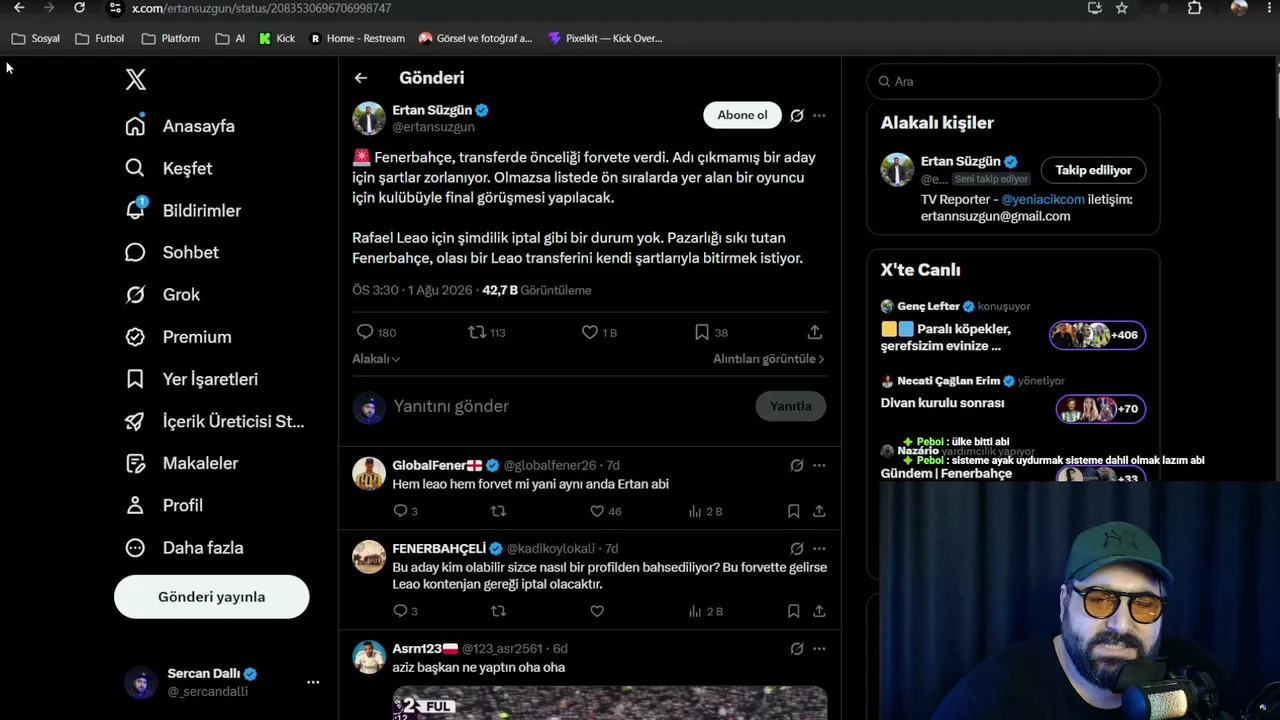Open İçerik Üreticisi studio rocket icon
This screenshot has height=720, width=1280.
pos(135,421)
